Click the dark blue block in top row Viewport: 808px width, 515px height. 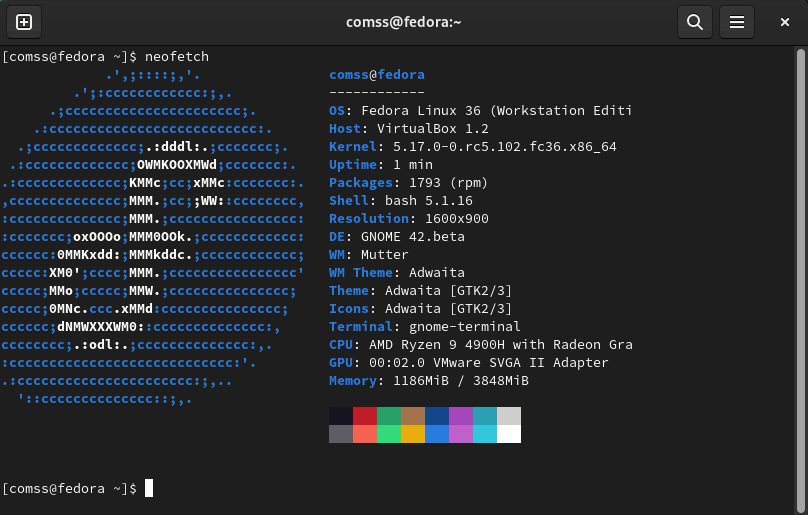coord(437,416)
